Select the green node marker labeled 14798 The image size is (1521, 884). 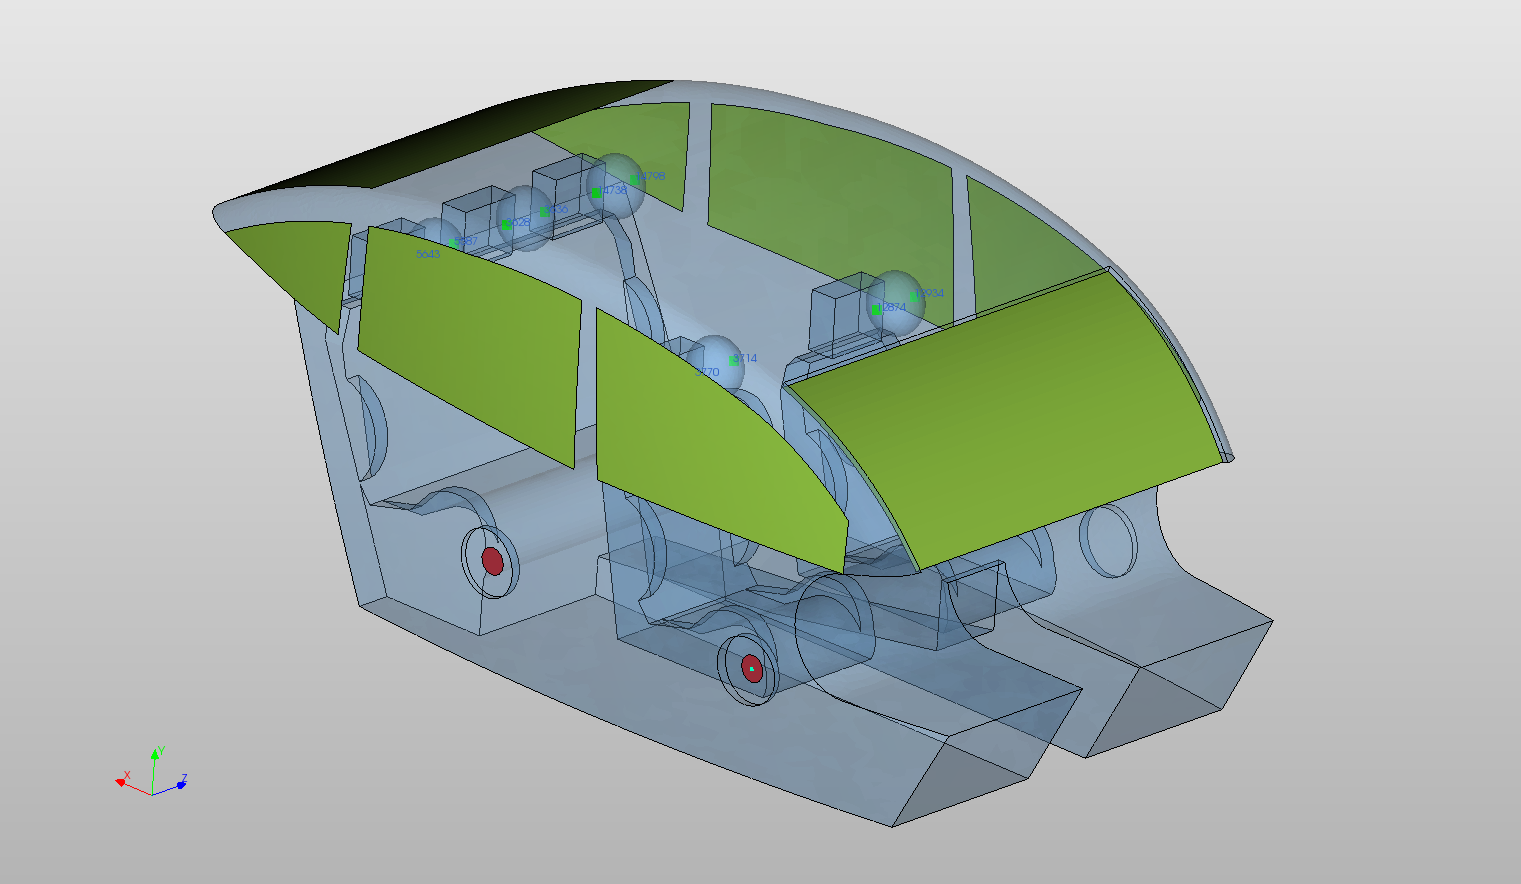click(634, 180)
